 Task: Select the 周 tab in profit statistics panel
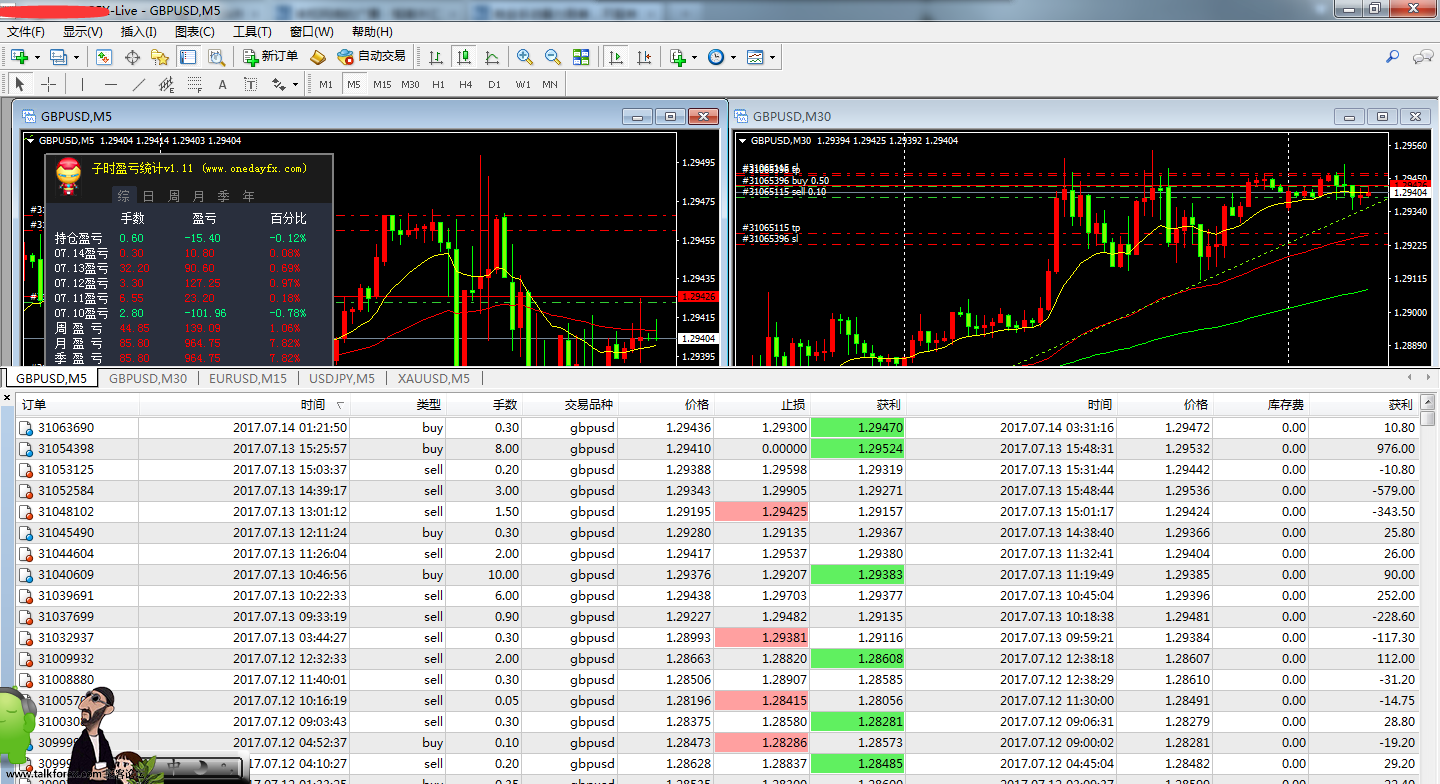point(174,196)
